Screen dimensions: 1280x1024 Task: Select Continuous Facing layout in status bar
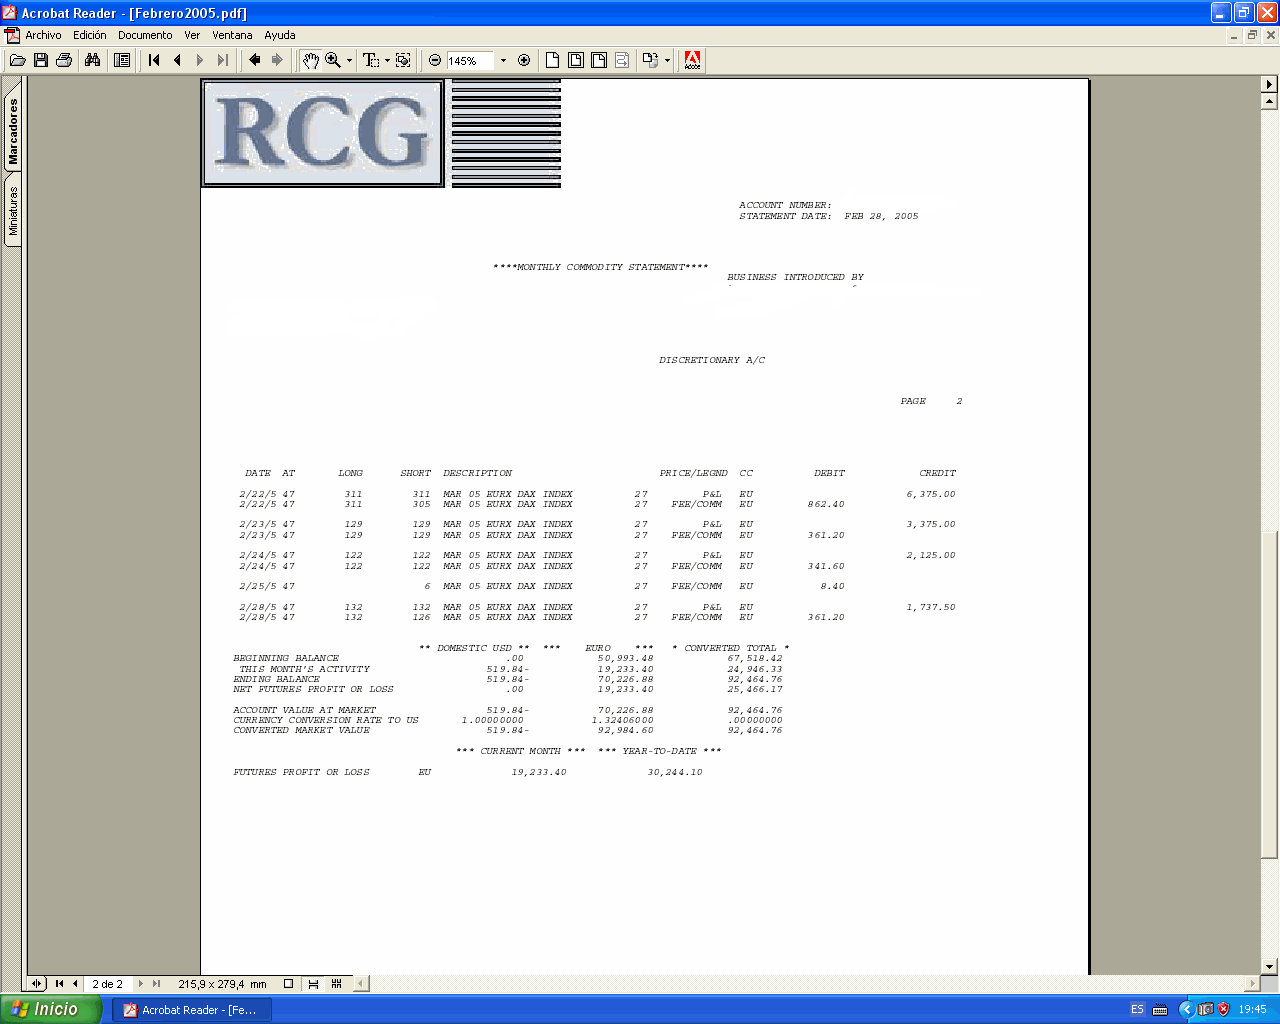click(337, 984)
